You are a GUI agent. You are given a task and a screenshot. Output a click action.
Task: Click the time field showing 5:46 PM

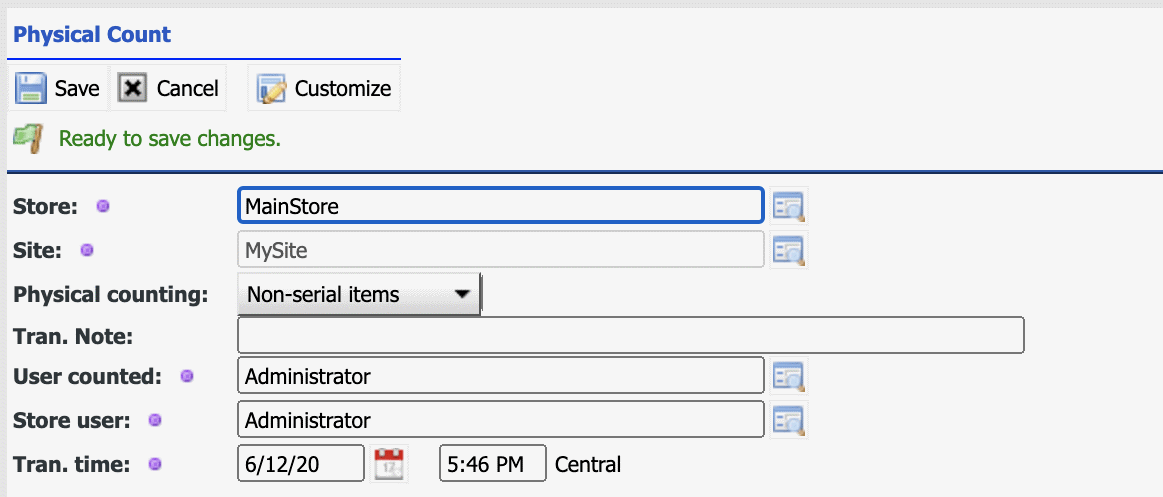(x=492, y=464)
